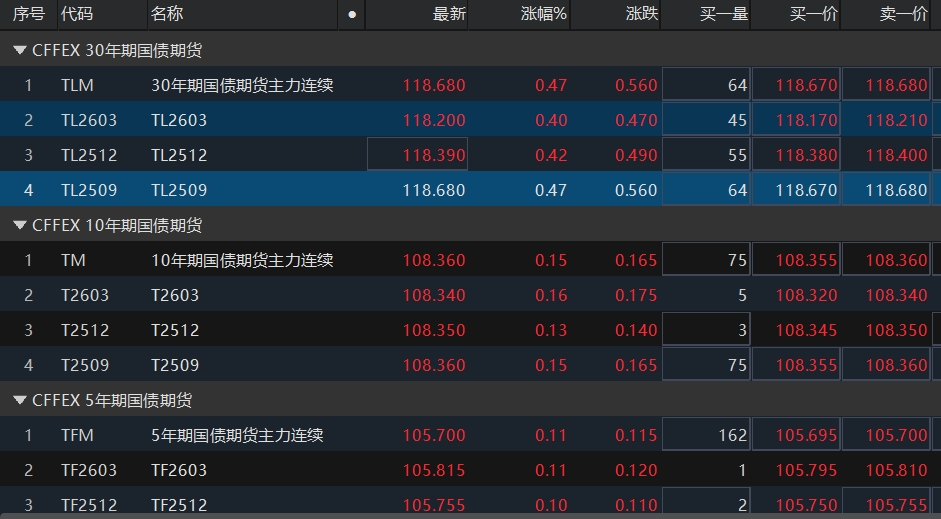Click T2603 bid volume 5

pyautogui.click(x=742, y=295)
